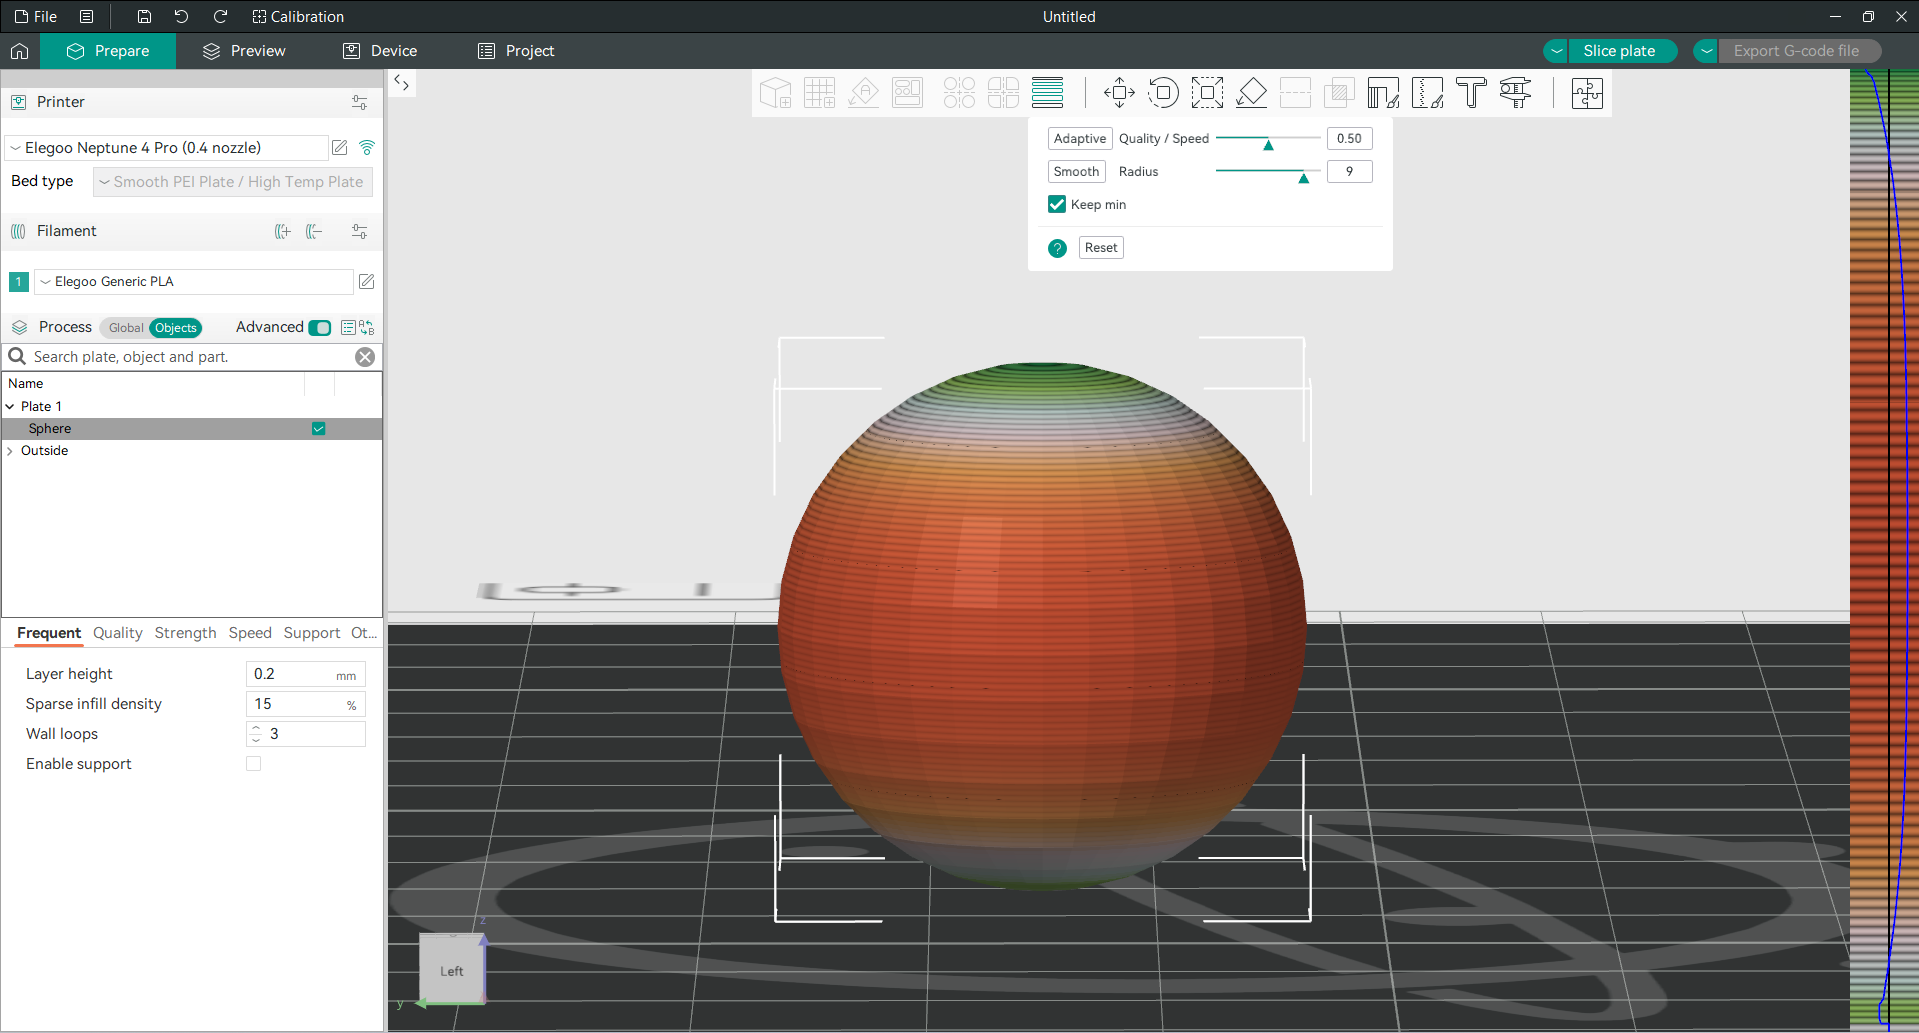
Task: Click the help question mark icon
Action: (1057, 248)
